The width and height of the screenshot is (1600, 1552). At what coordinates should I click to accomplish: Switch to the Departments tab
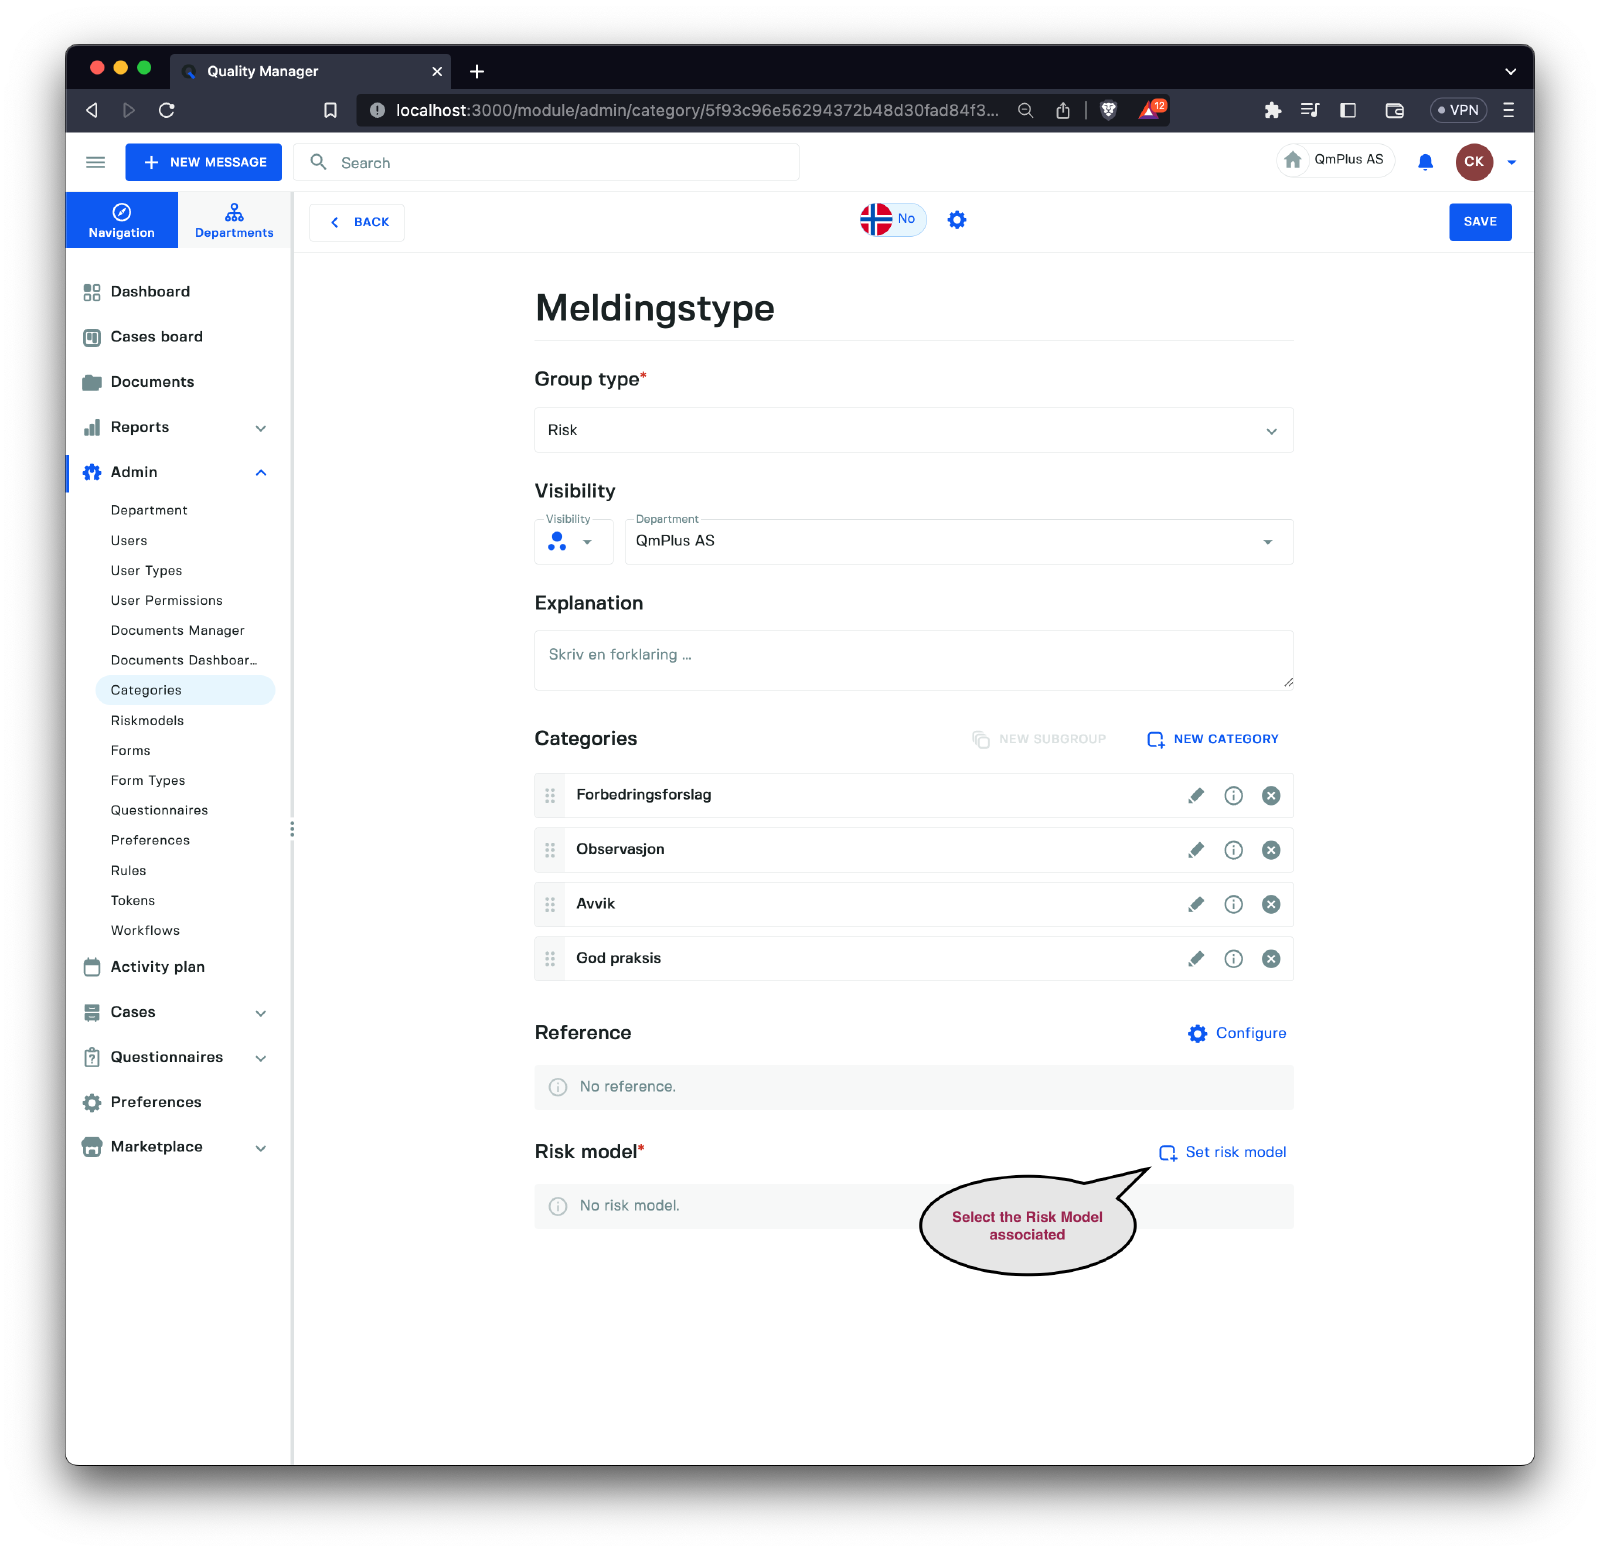pos(234,220)
